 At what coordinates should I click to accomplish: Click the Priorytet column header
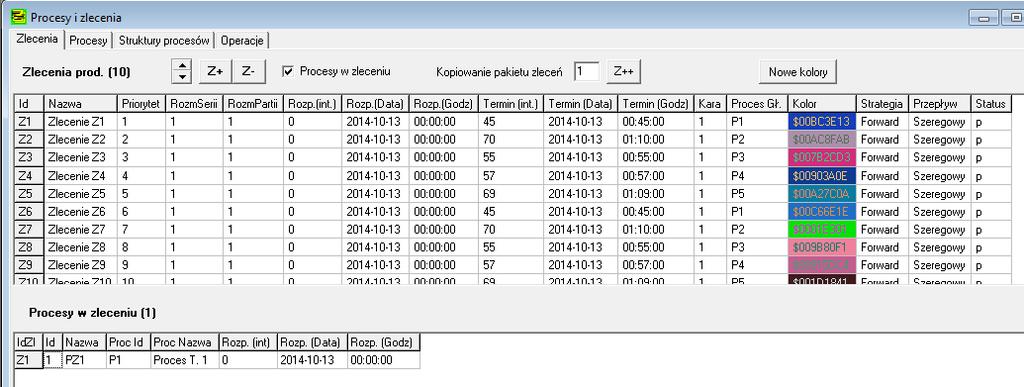tap(141, 104)
